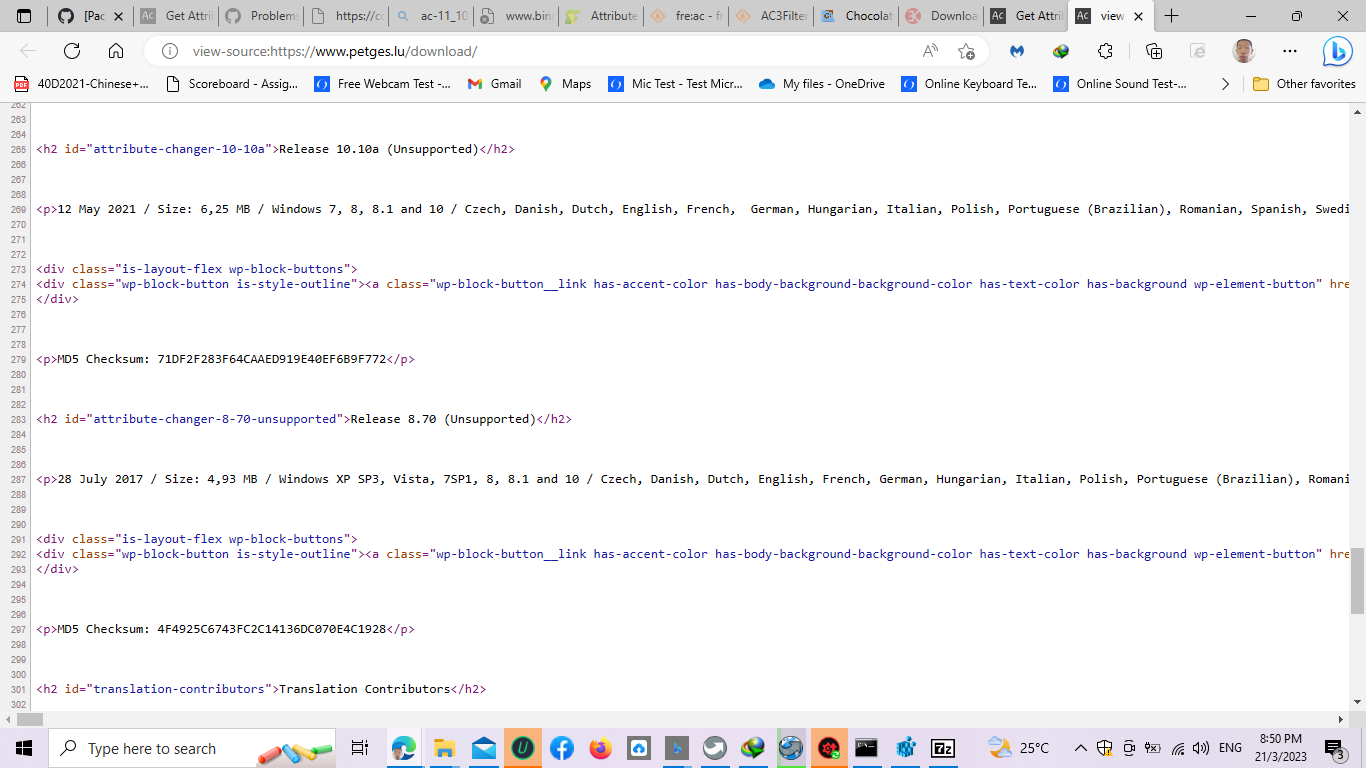Toggle the Collections panel
The height and width of the screenshot is (768, 1366).
point(1155,50)
